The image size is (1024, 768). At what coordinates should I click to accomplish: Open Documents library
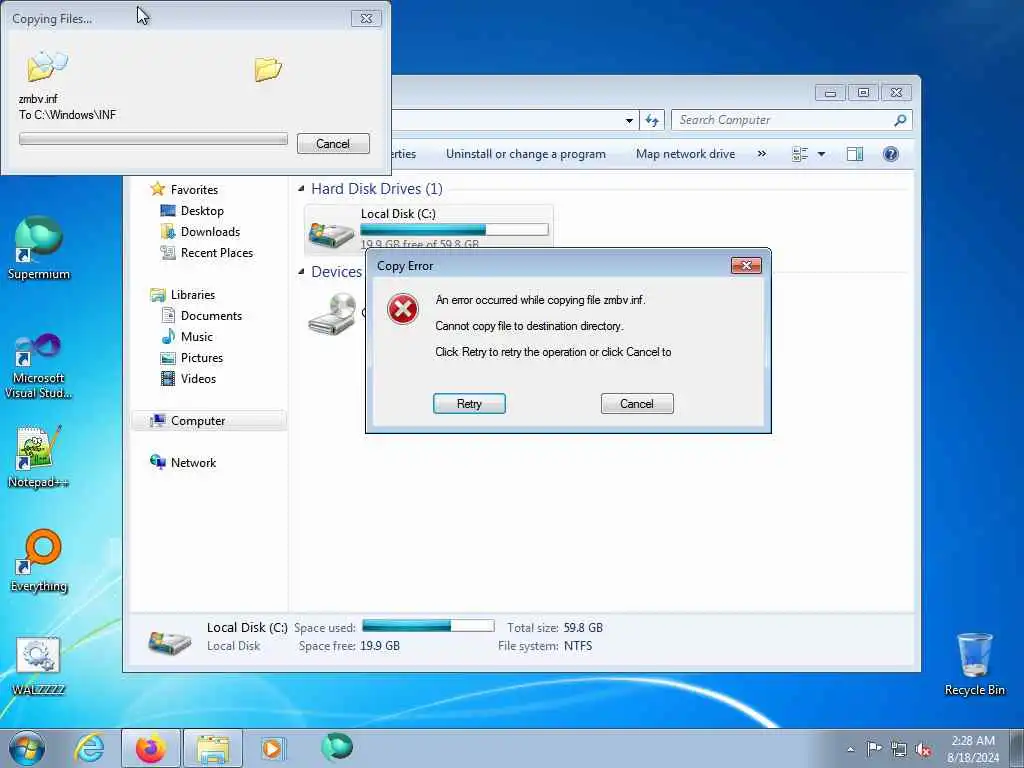[x=211, y=315]
